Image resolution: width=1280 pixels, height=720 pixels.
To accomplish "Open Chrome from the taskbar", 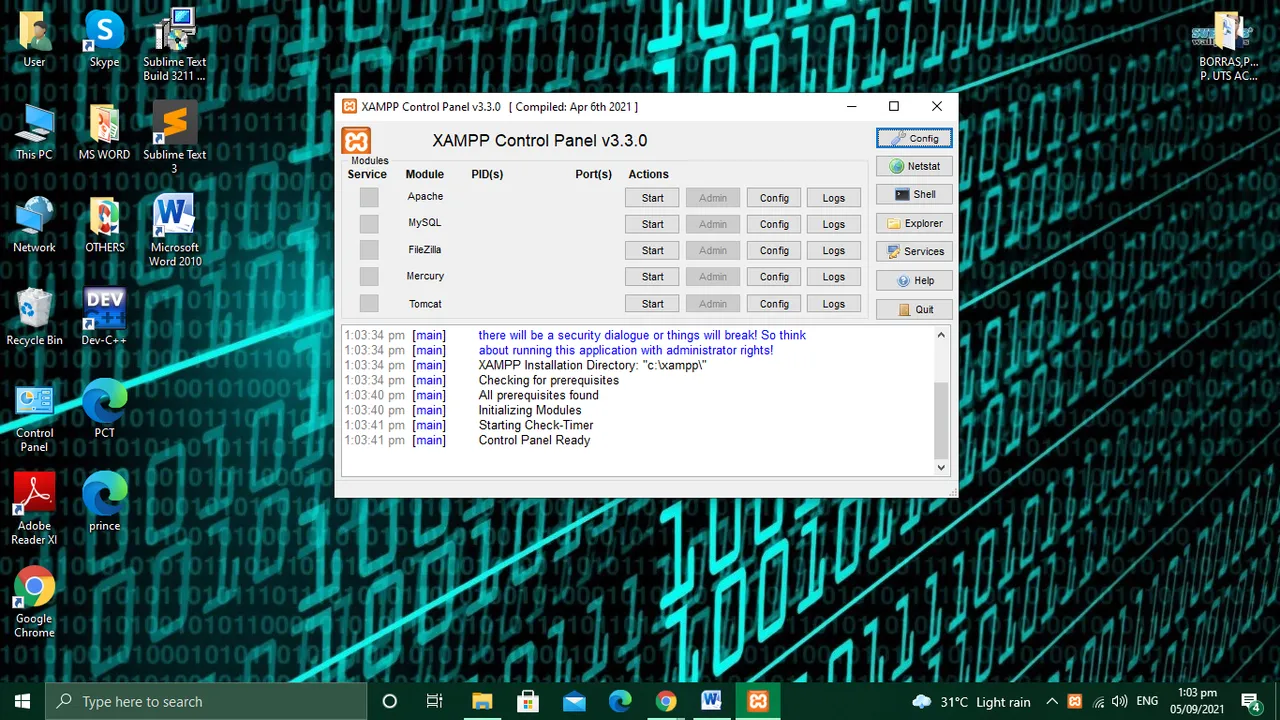I will pos(666,701).
